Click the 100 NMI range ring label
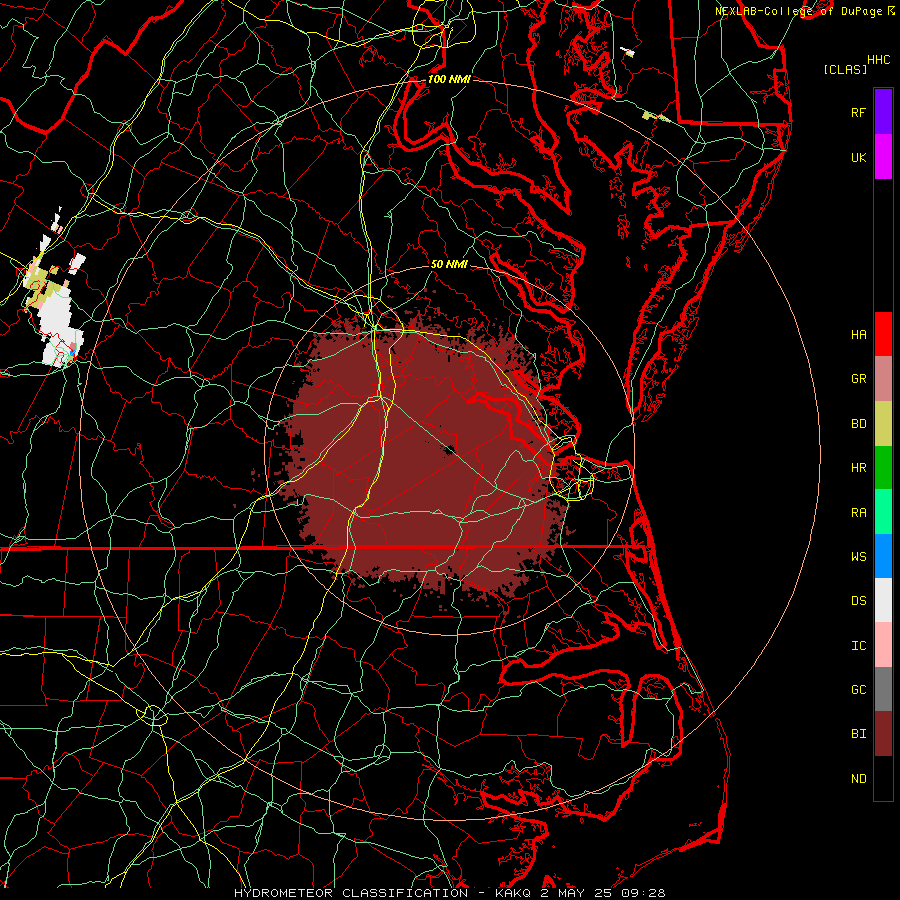This screenshot has width=900, height=900. tap(449, 79)
